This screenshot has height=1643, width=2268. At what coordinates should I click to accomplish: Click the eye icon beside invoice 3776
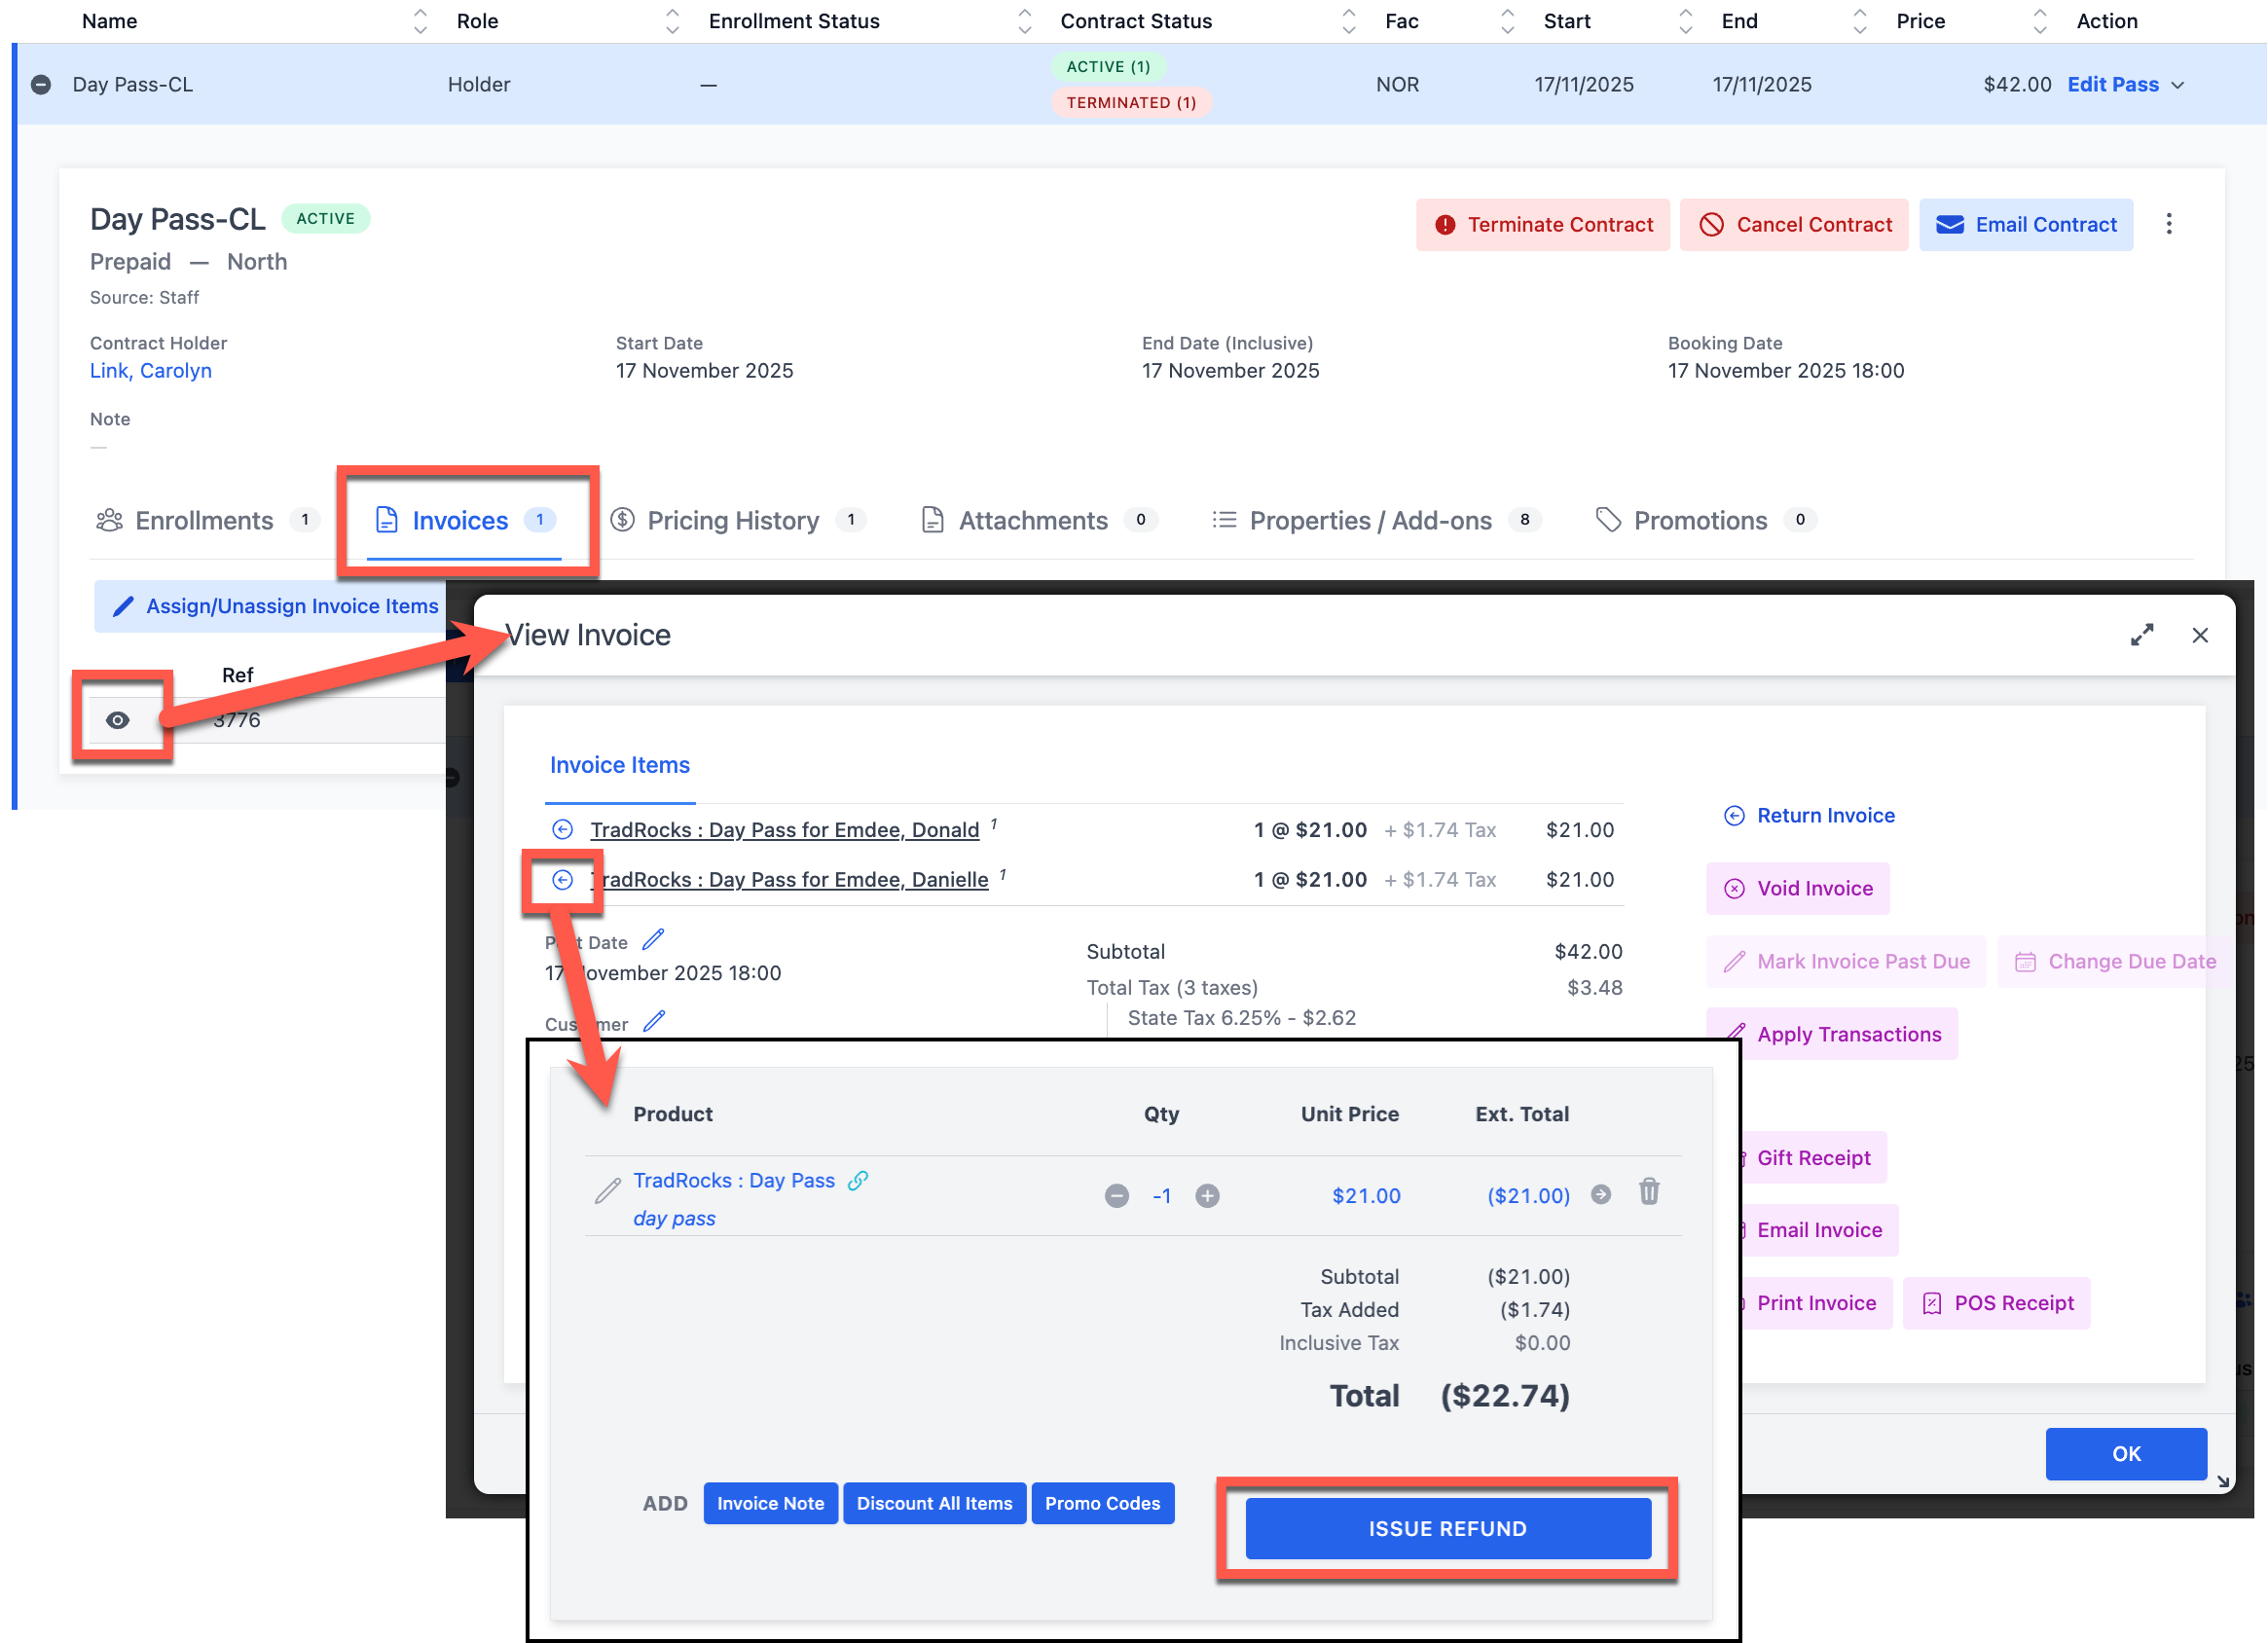coord(117,720)
